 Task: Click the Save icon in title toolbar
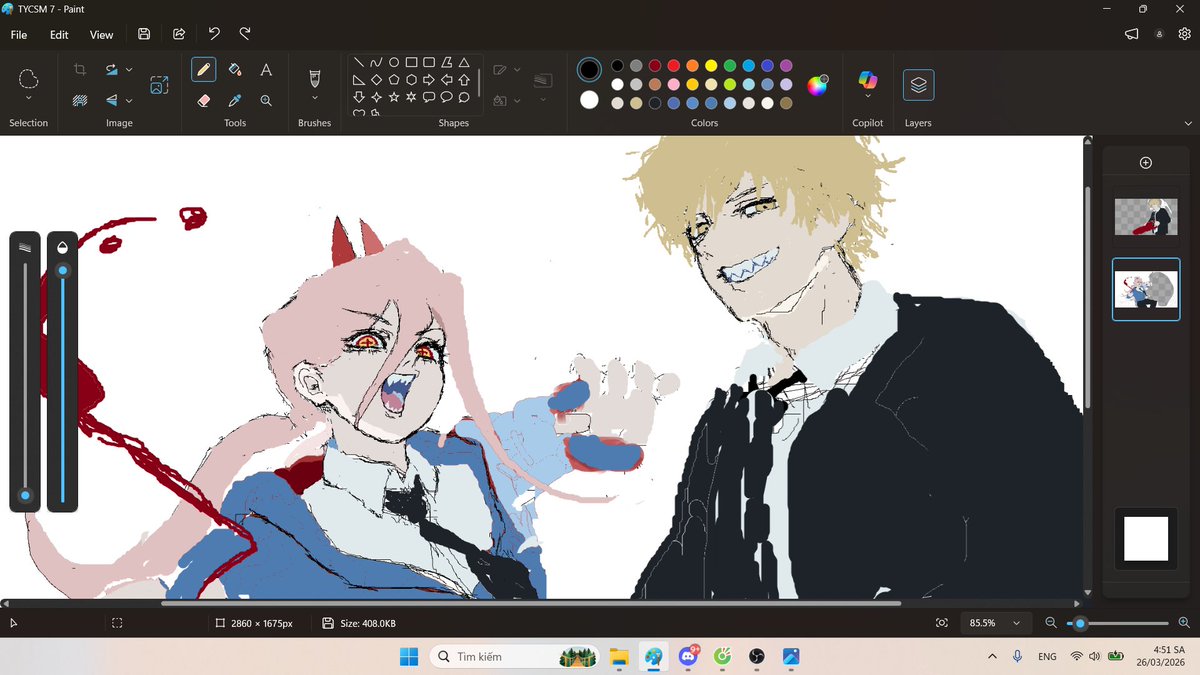(x=144, y=34)
